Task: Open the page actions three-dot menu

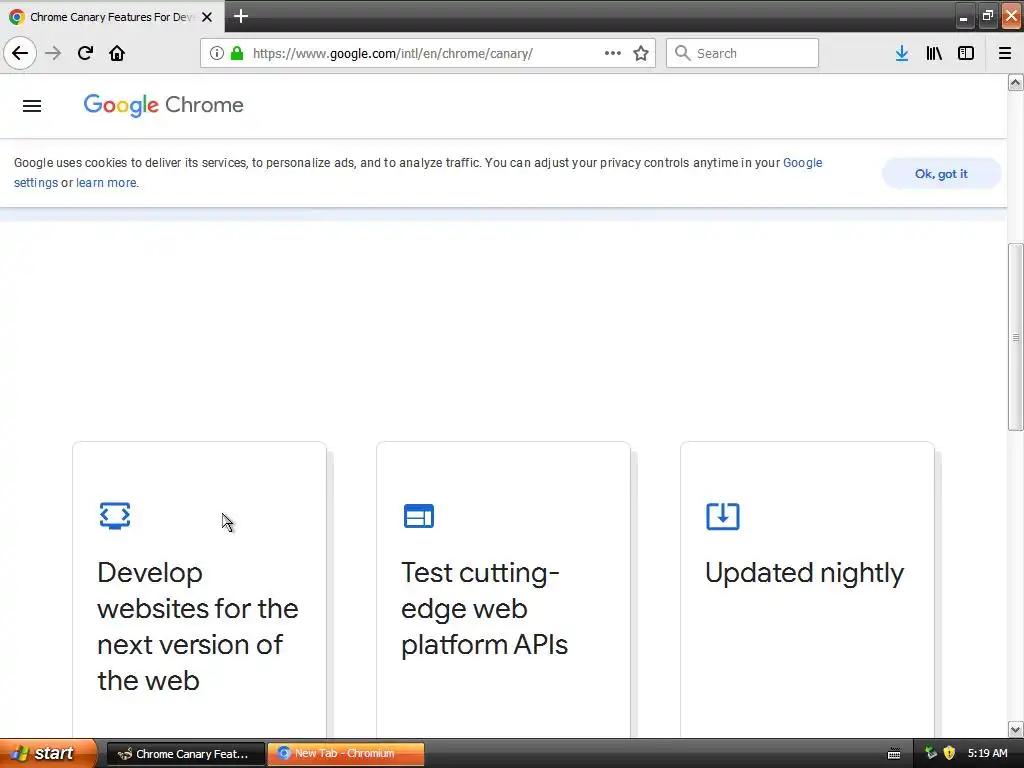Action: tap(613, 53)
